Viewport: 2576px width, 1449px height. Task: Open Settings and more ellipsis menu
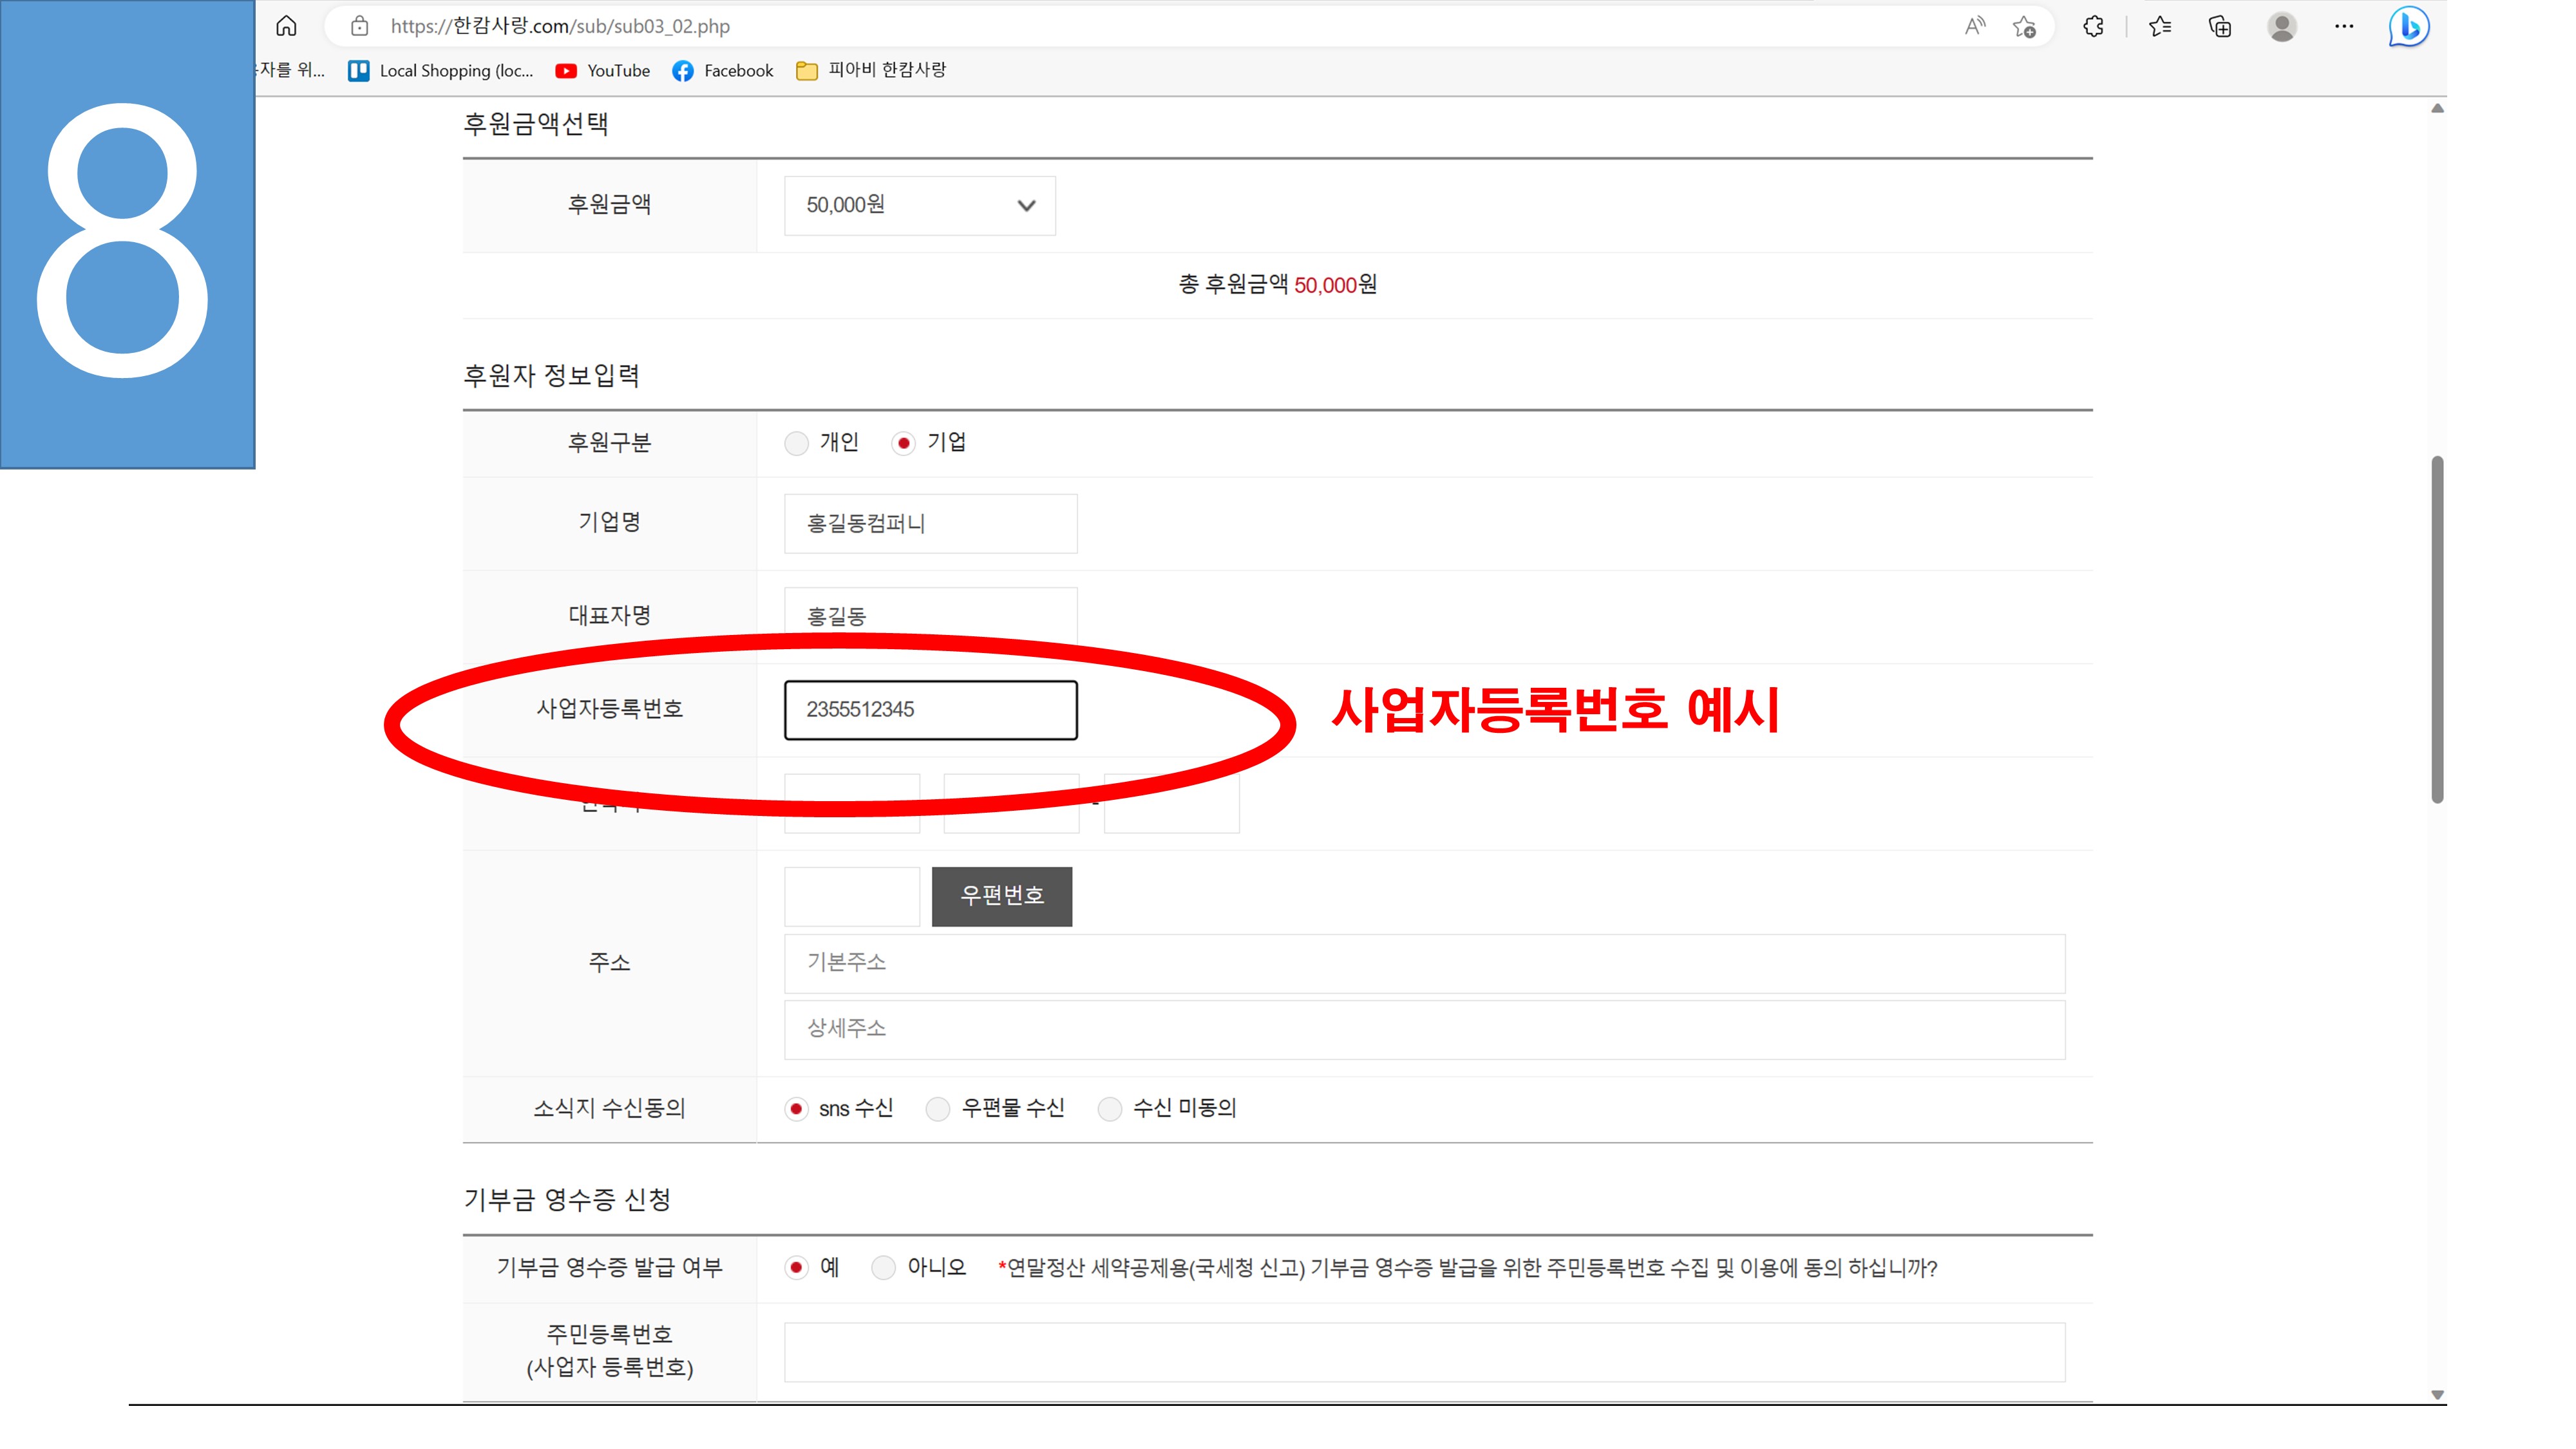pos(2344,26)
